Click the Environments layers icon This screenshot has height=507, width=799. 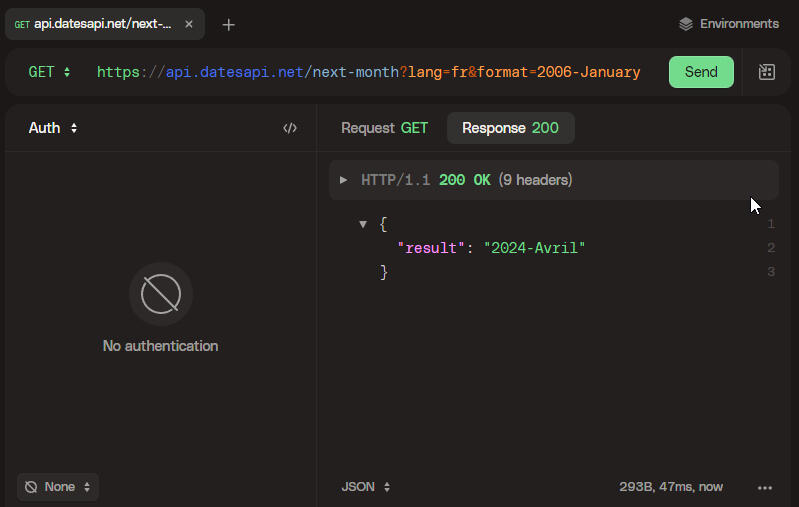coord(685,24)
